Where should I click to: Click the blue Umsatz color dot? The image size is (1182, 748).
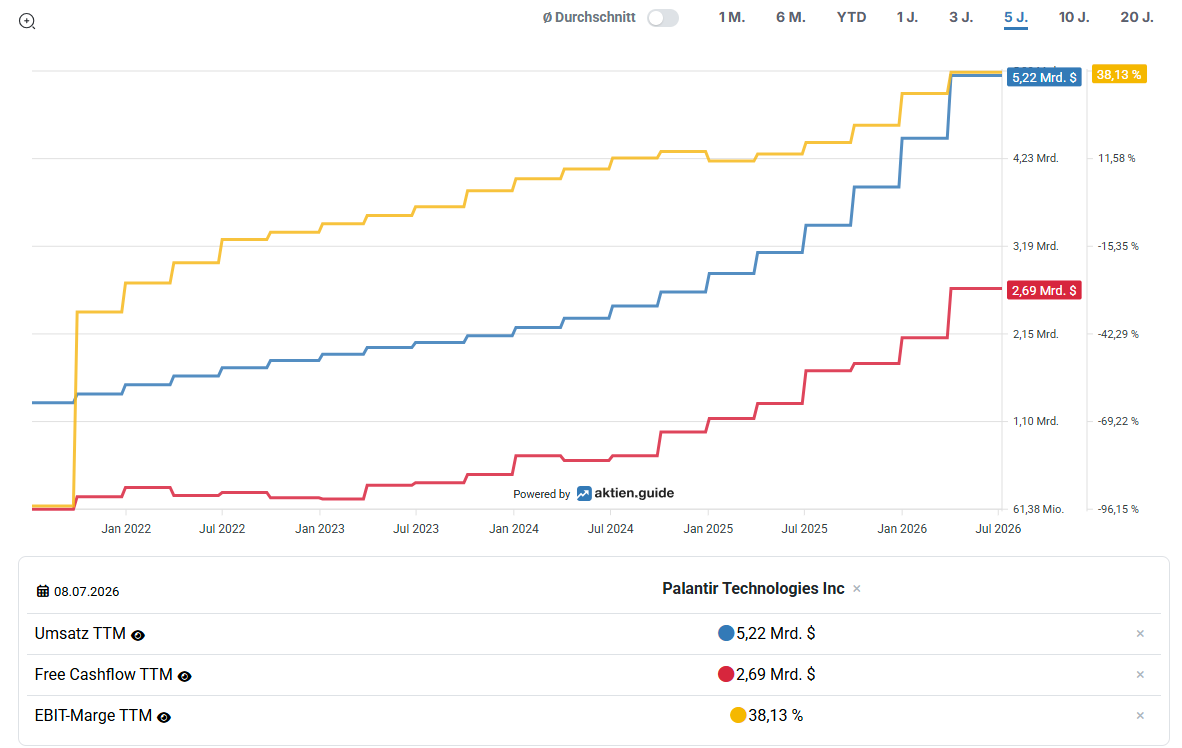coord(726,633)
